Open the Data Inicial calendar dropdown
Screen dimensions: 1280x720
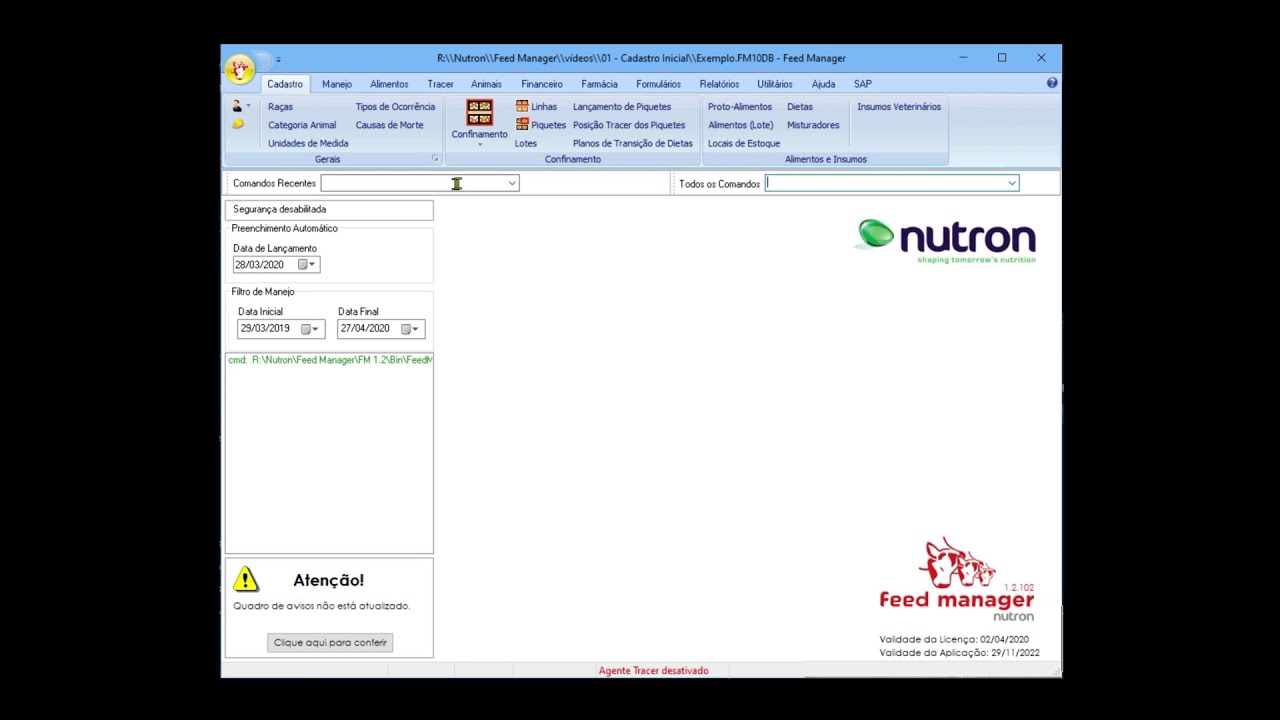click(x=311, y=329)
